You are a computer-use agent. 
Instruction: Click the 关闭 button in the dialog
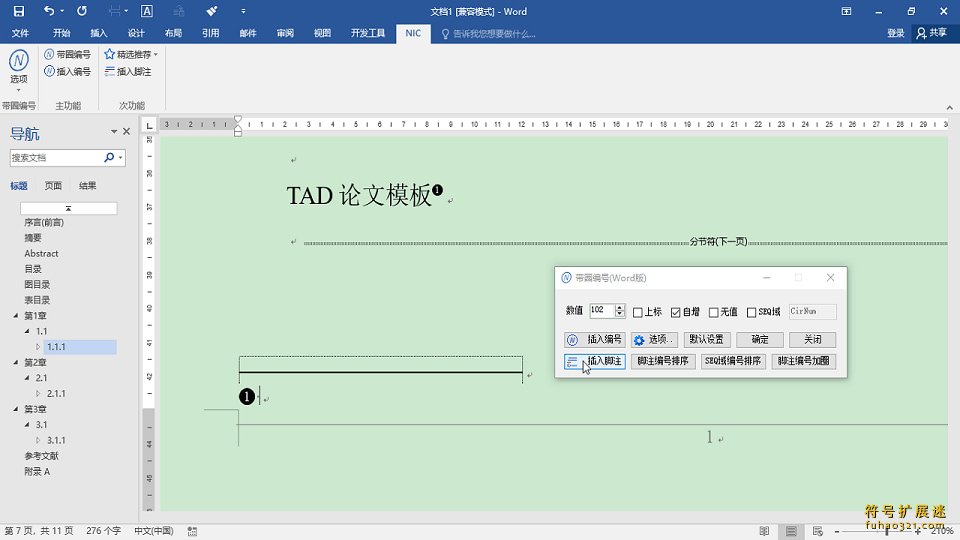[x=812, y=339]
